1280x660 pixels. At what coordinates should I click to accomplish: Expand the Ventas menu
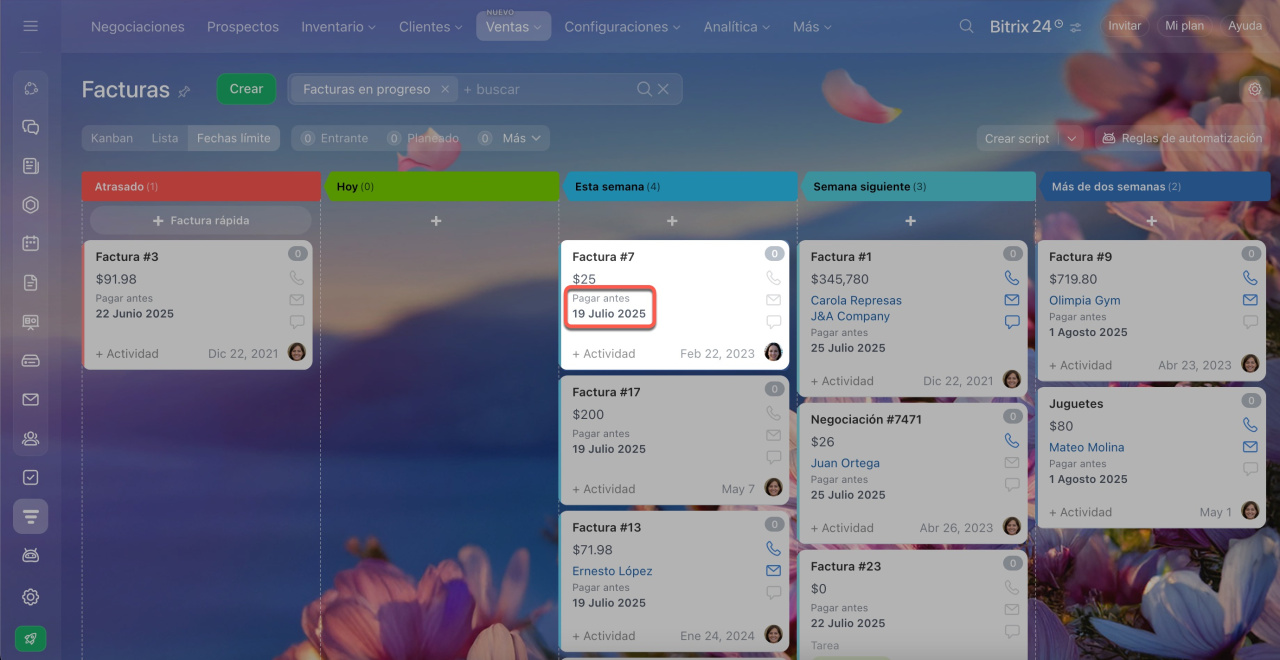[x=513, y=26]
